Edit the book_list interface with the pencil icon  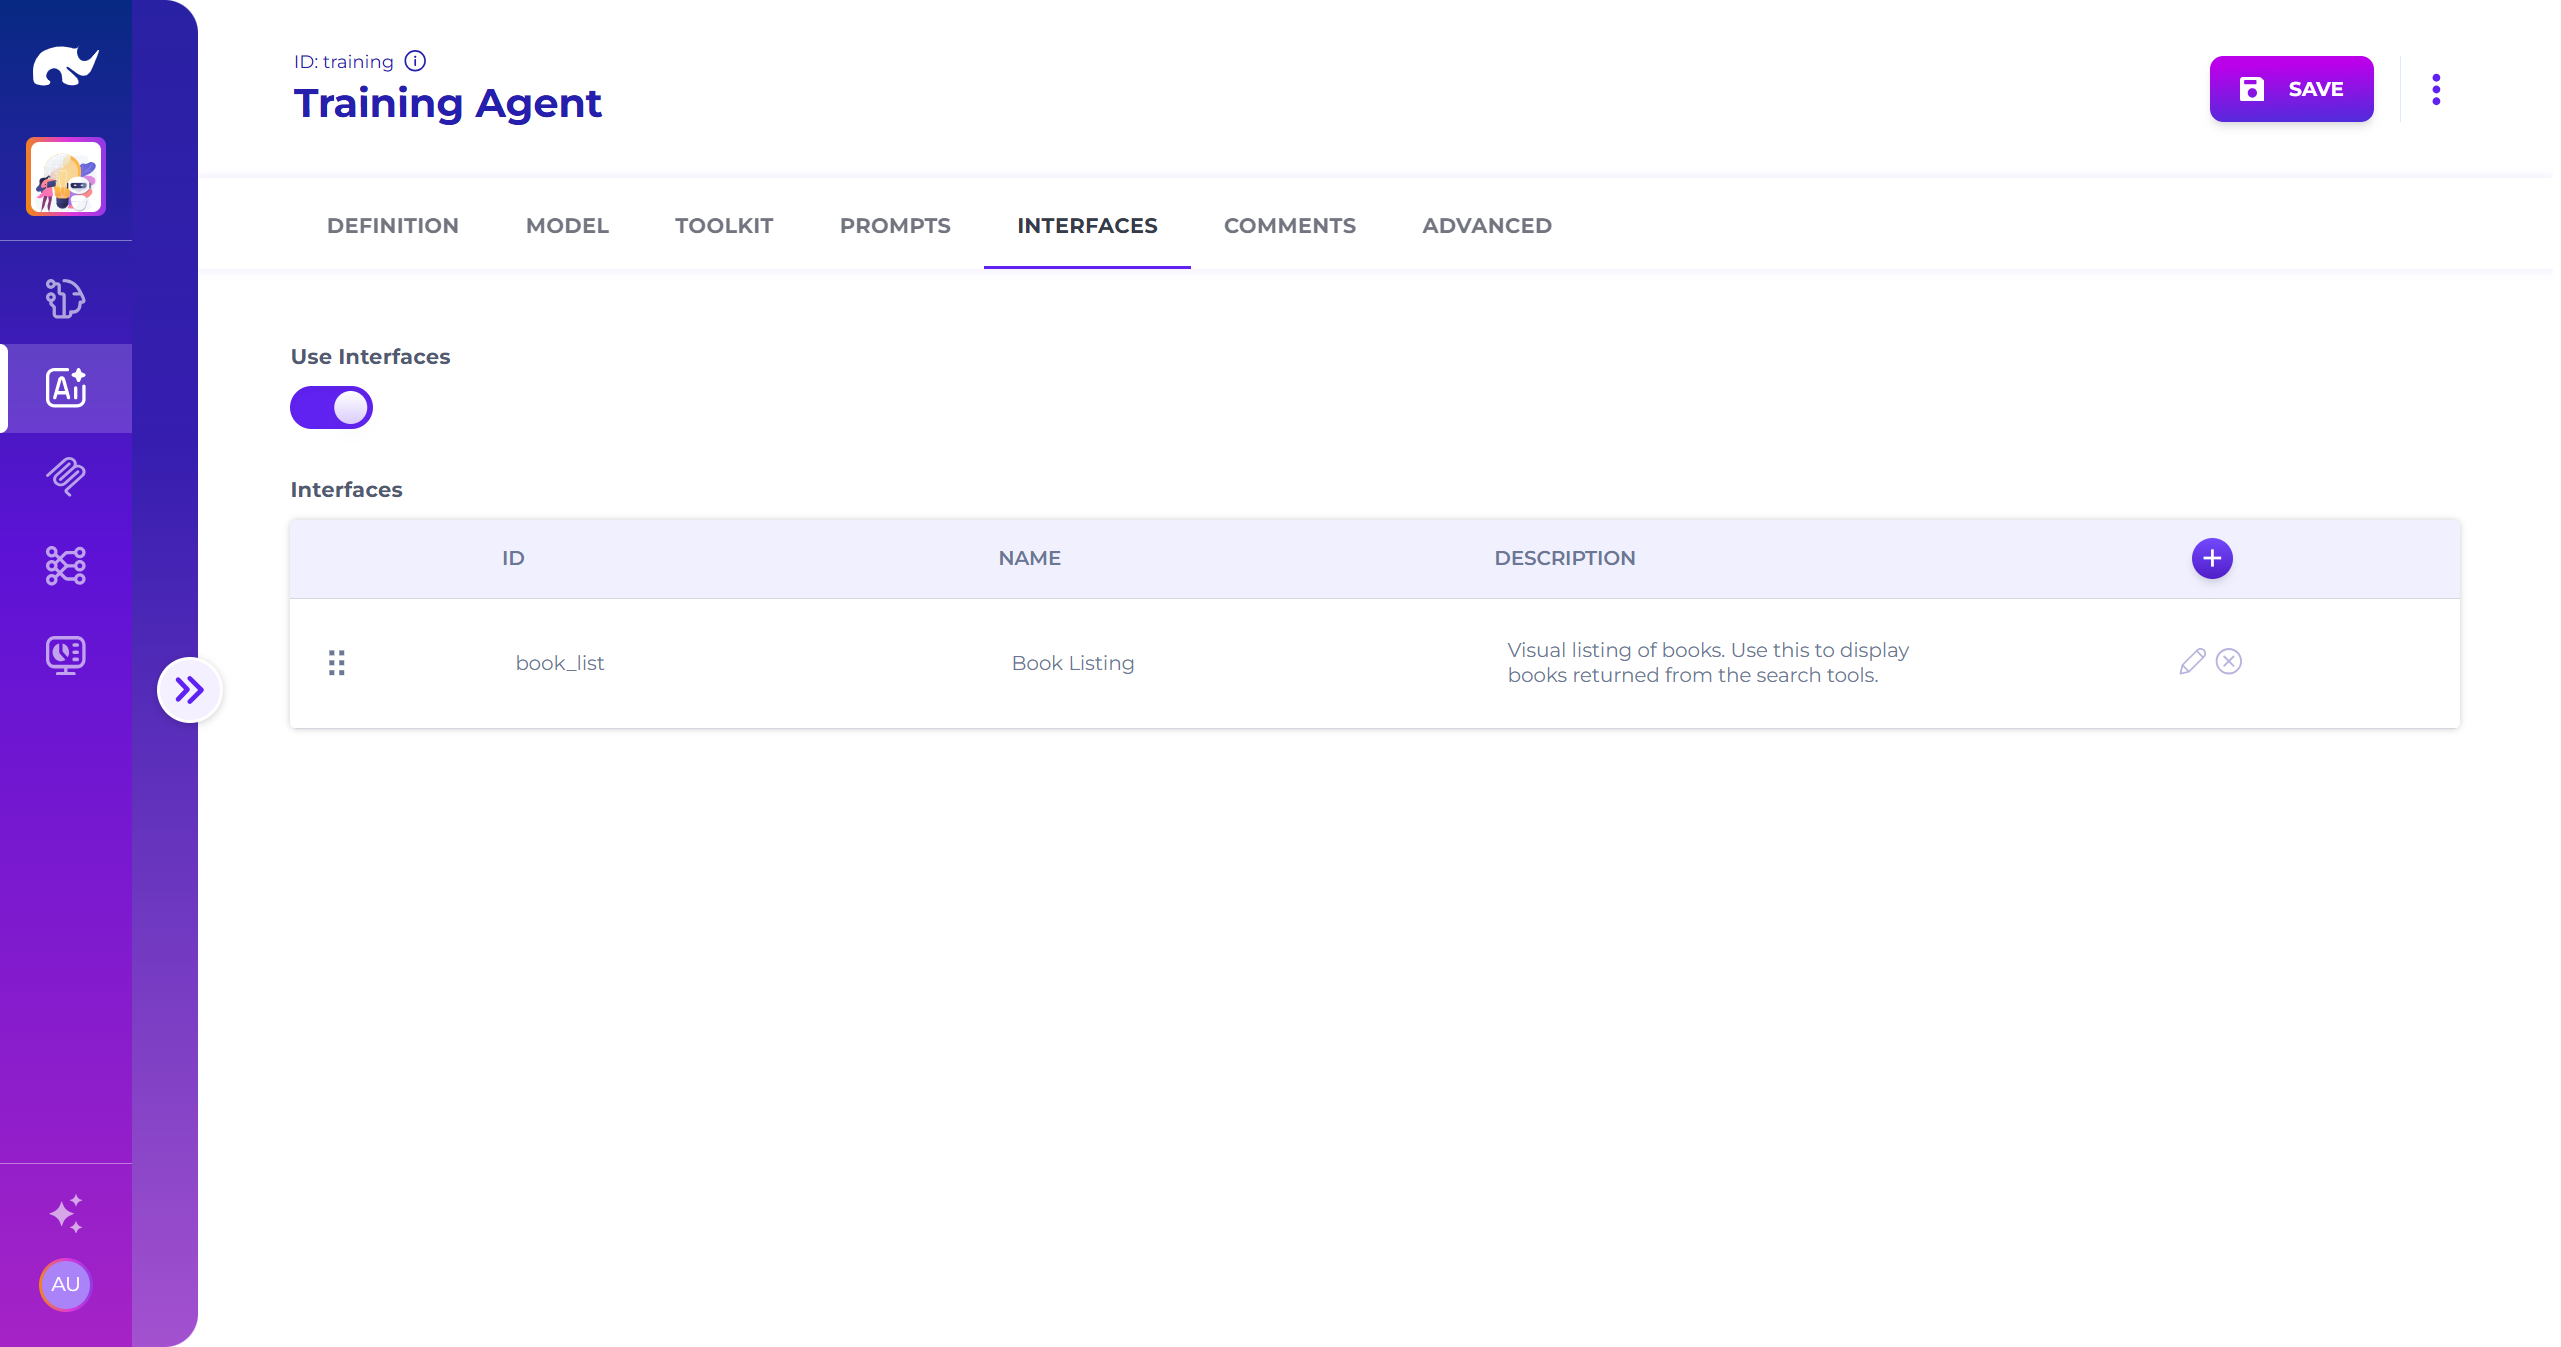[x=2192, y=662]
